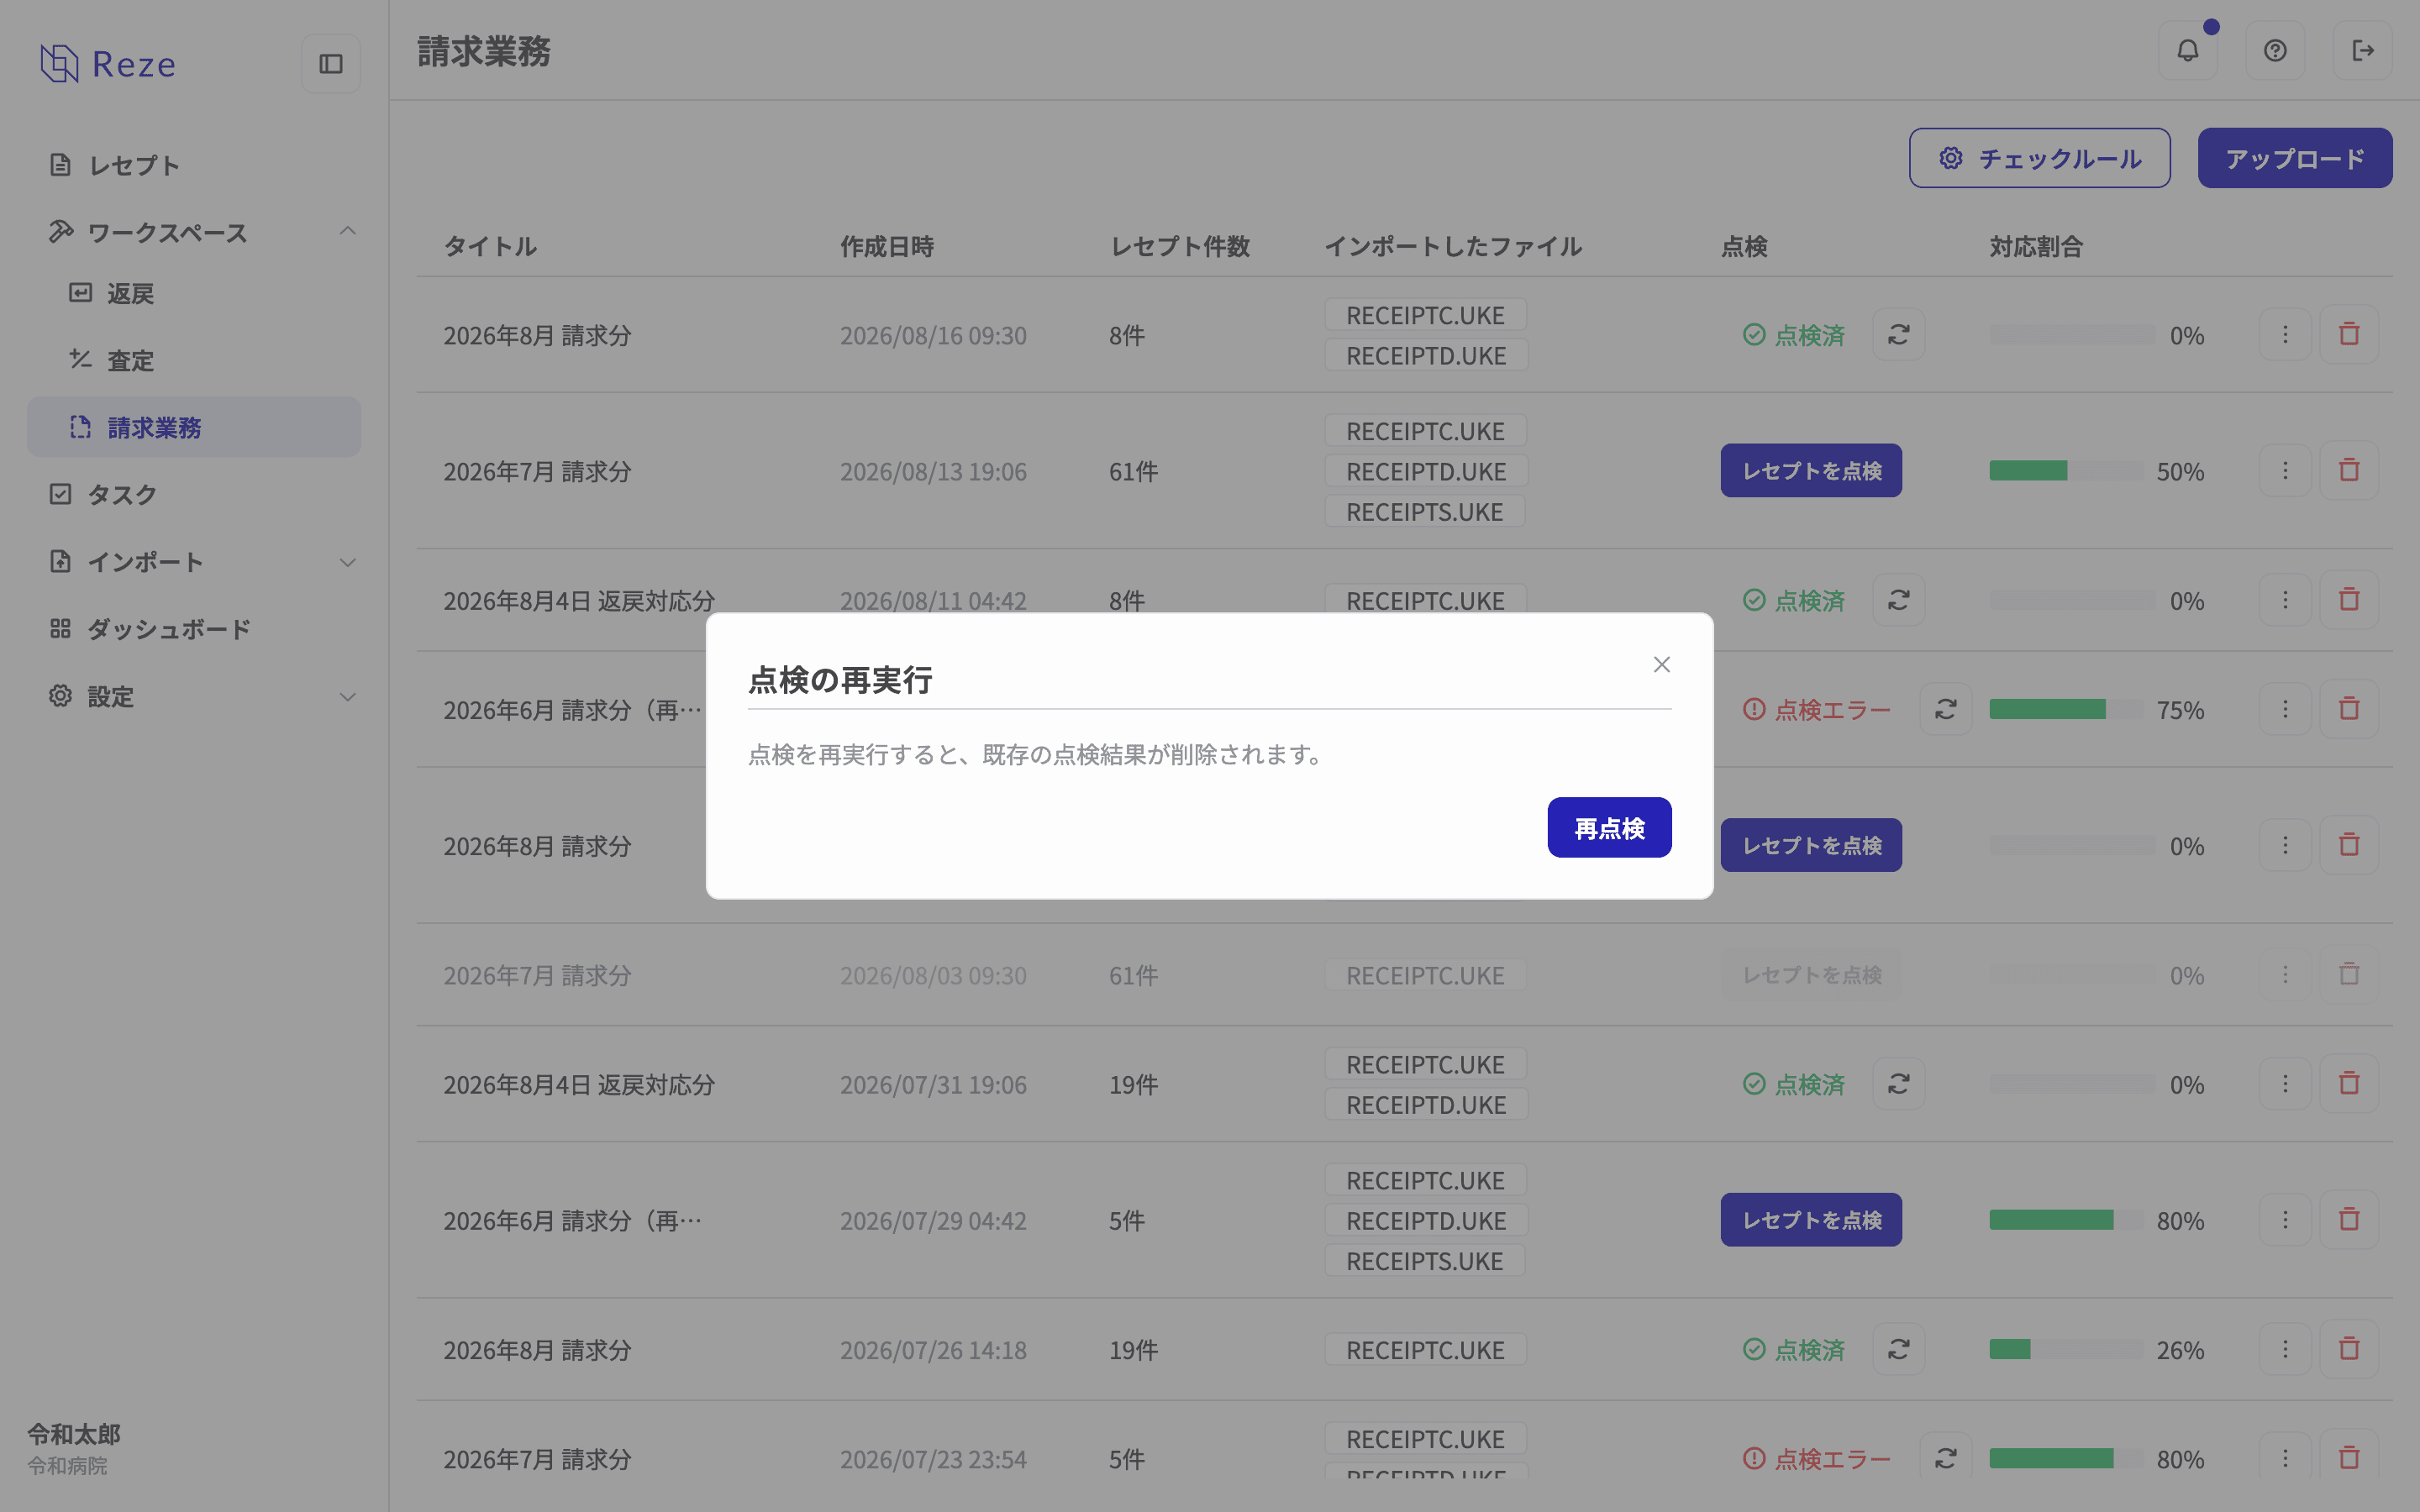Expand the インポート section chevron
The width and height of the screenshot is (2420, 1512).
coord(347,562)
